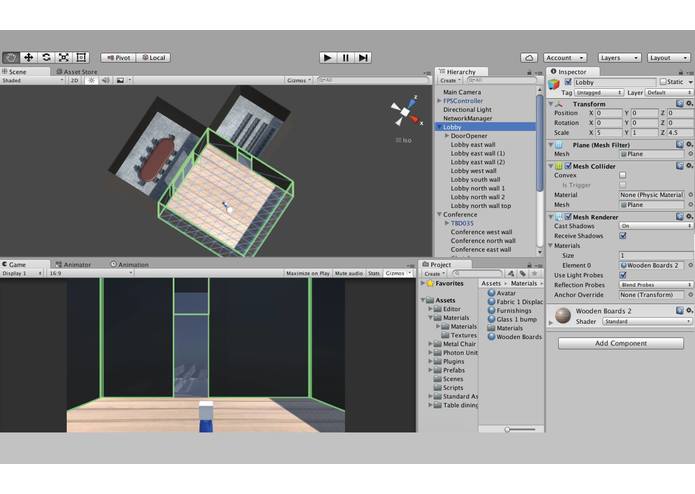695x494 pixels.
Task: Toggle Scene view audio speaker icon
Action: [x=105, y=80]
